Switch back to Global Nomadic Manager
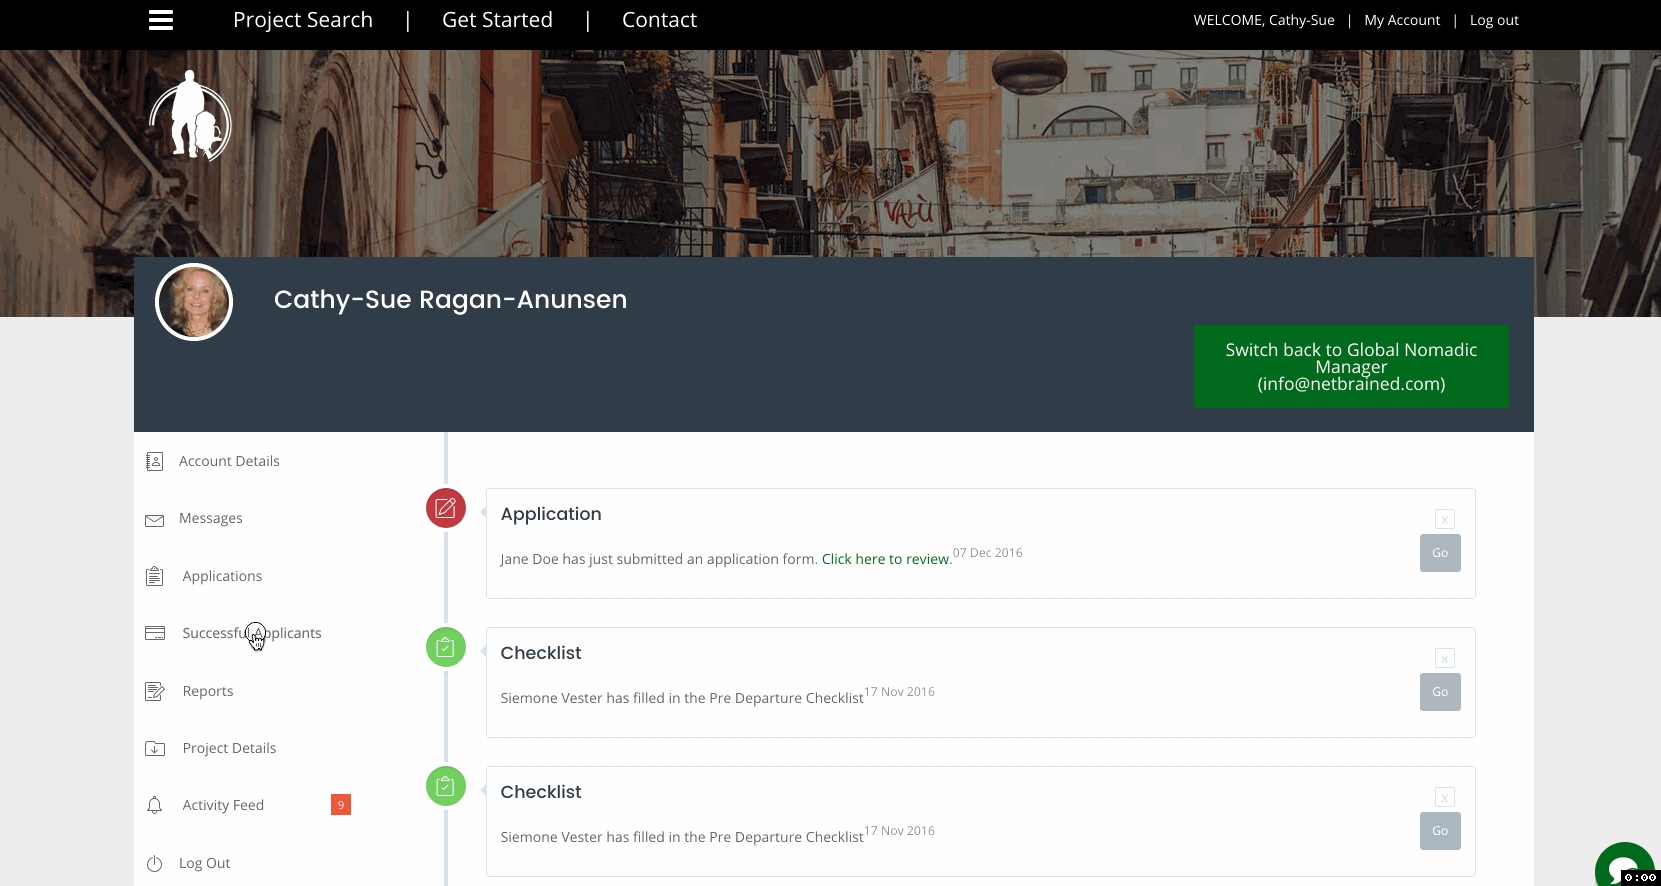This screenshot has width=1661, height=886. pos(1351,366)
